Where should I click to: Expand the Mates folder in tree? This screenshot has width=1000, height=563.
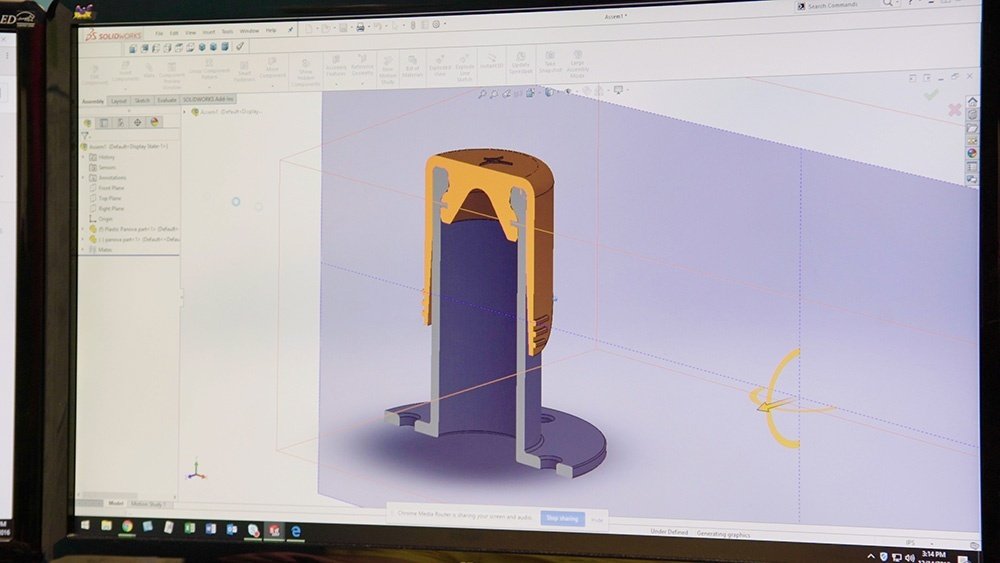pyautogui.click(x=82, y=249)
